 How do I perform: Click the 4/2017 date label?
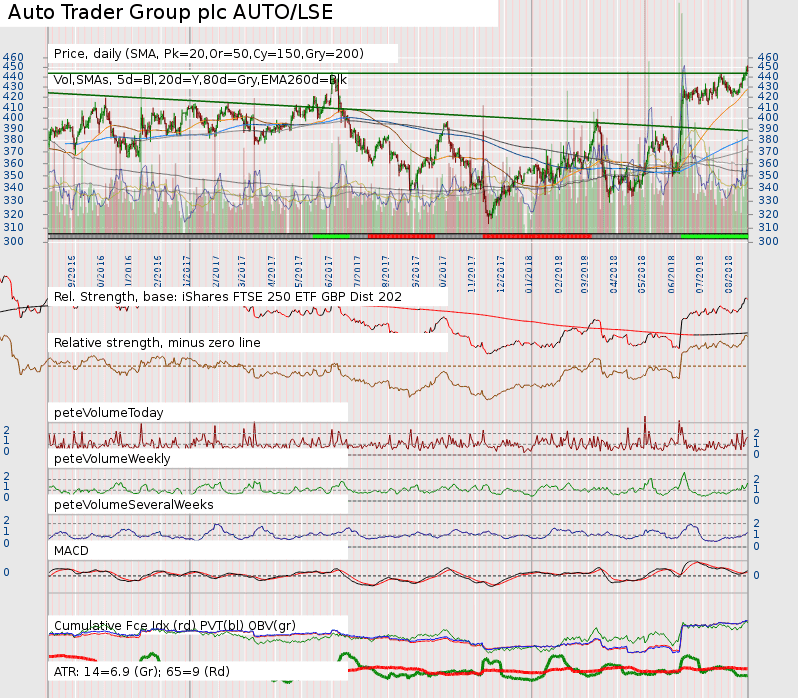pos(271,271)
